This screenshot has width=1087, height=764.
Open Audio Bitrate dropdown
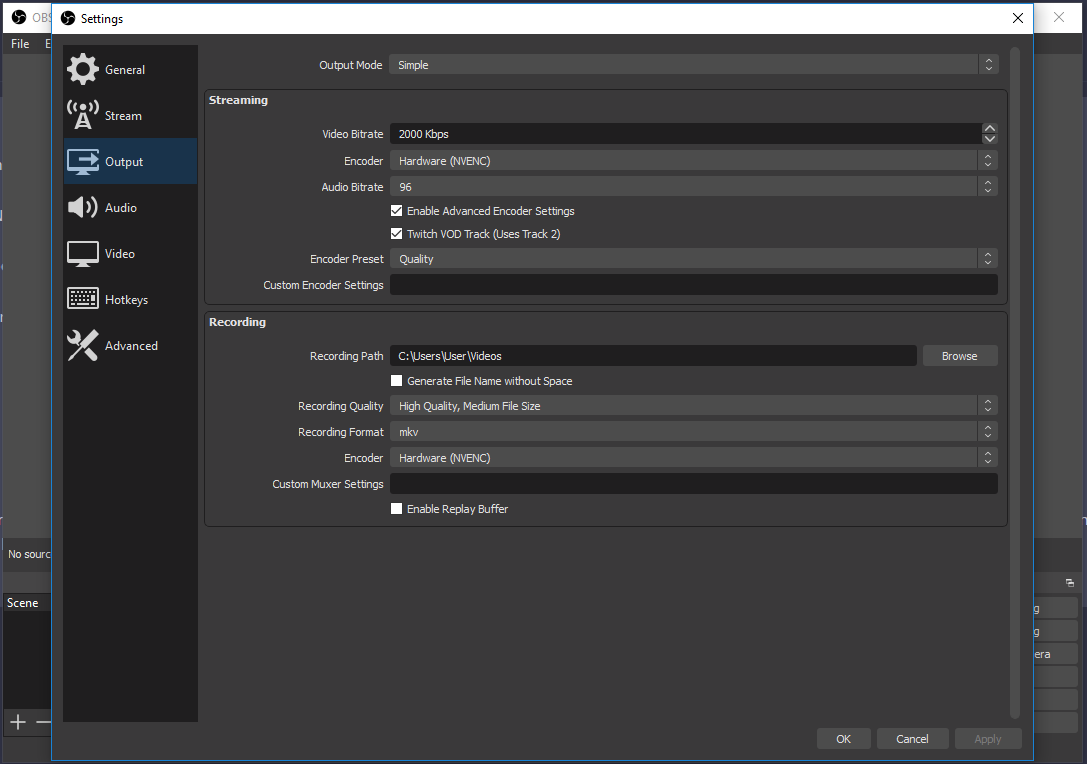point(693,186)
